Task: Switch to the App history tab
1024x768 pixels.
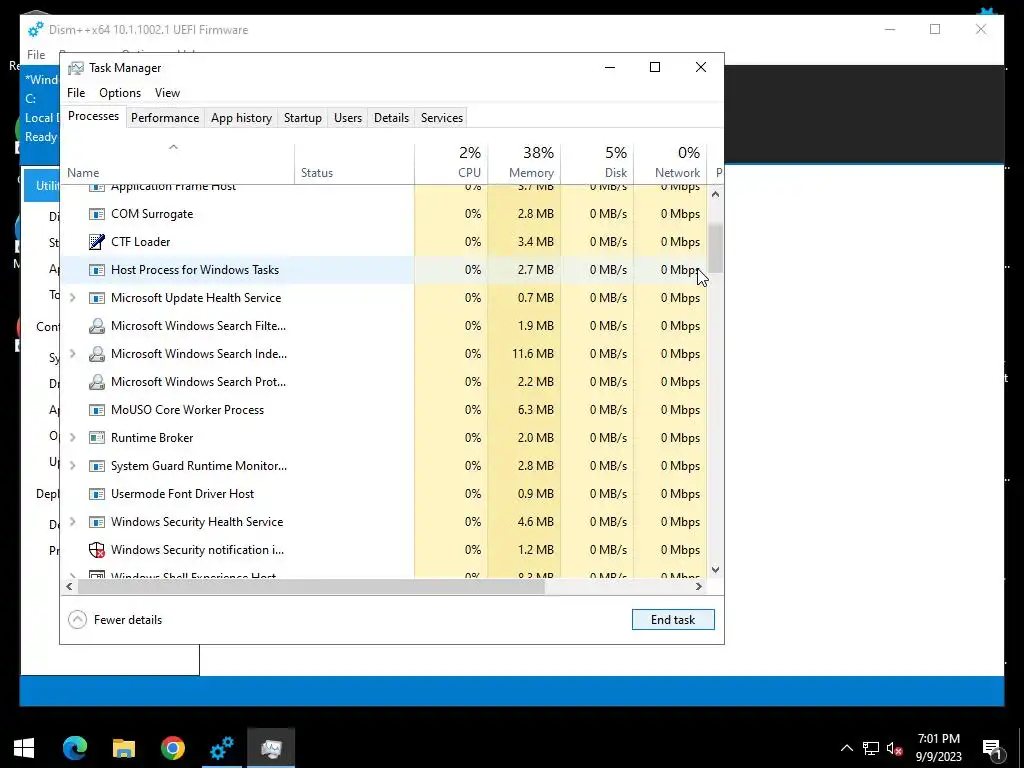Action: click(242, 118)
